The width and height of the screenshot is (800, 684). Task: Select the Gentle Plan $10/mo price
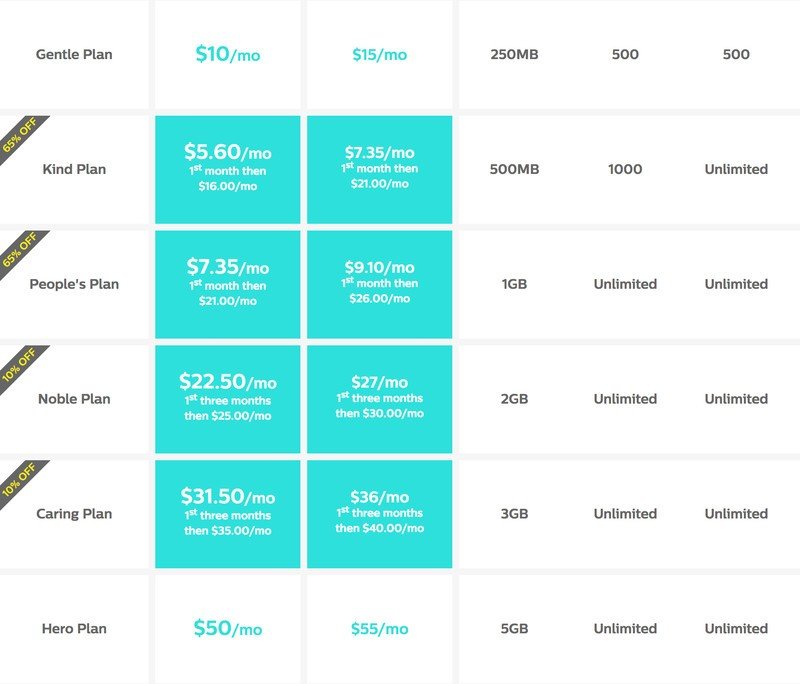click(x=227, y=54)
